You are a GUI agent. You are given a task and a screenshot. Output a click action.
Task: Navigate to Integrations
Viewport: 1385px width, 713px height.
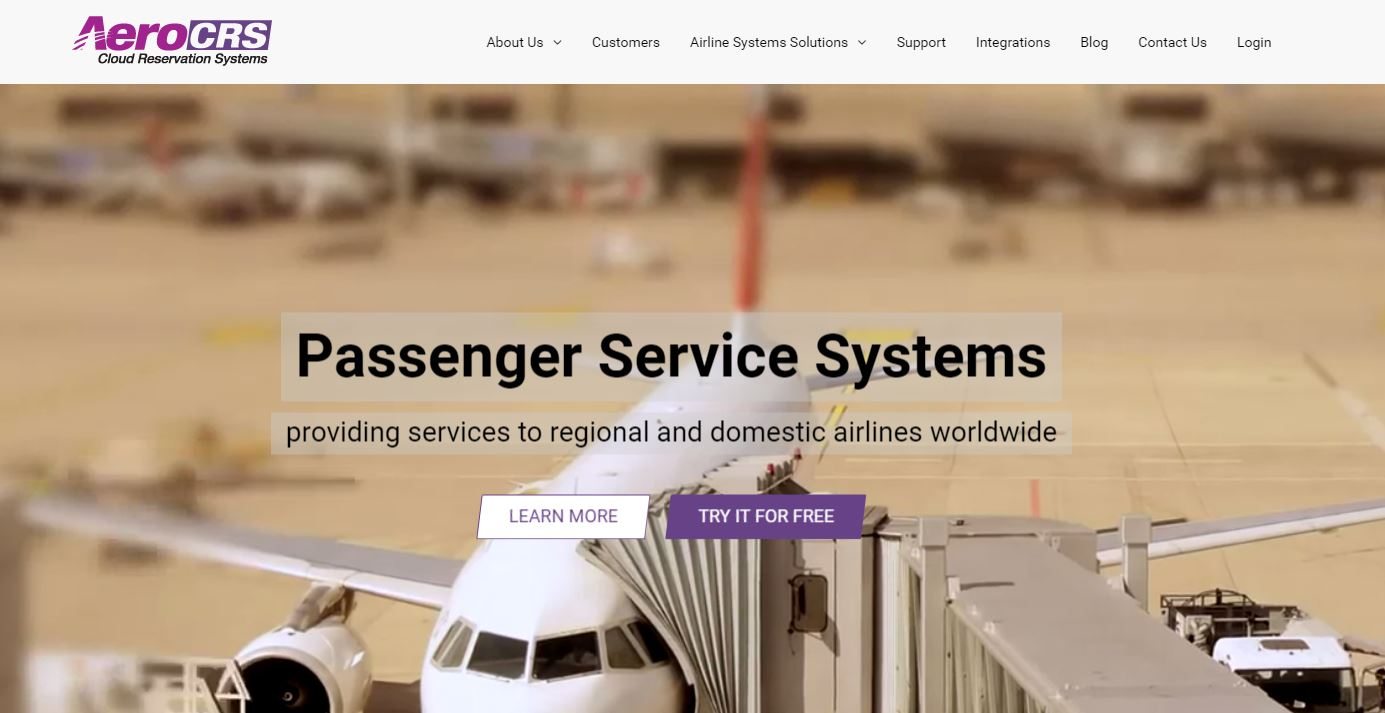[x=1013, y=42]
